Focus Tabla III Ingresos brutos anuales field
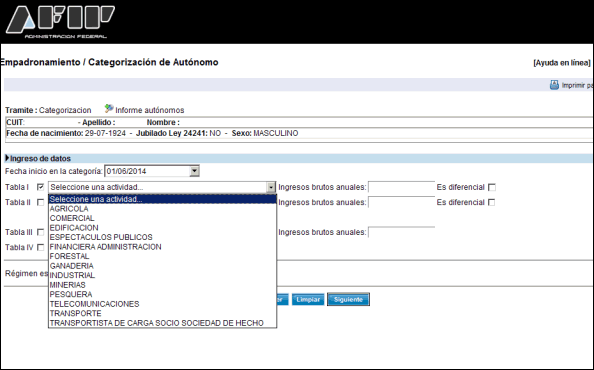The width and height of the screenshot is (594, 370). pyautogui.click(x=401, y=232)
